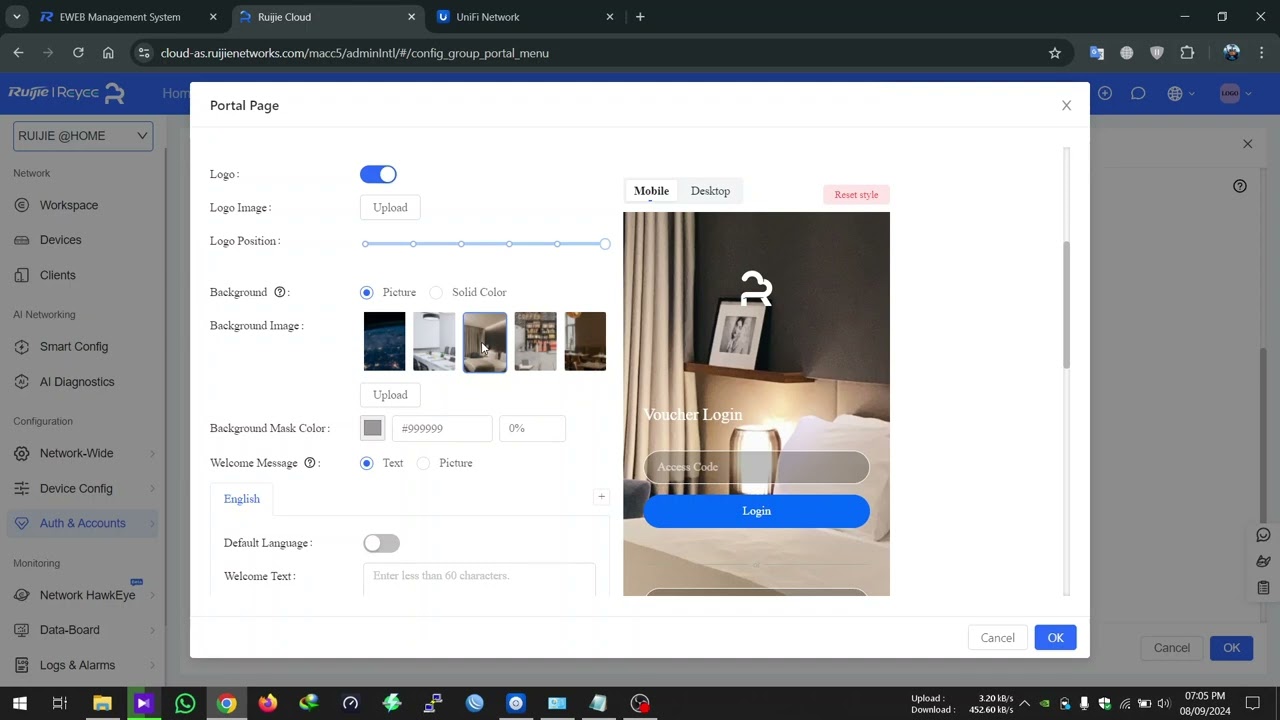Select the white office background thumbnail
The height and width of the screenshot is (720, 1280).
[434, 341]
